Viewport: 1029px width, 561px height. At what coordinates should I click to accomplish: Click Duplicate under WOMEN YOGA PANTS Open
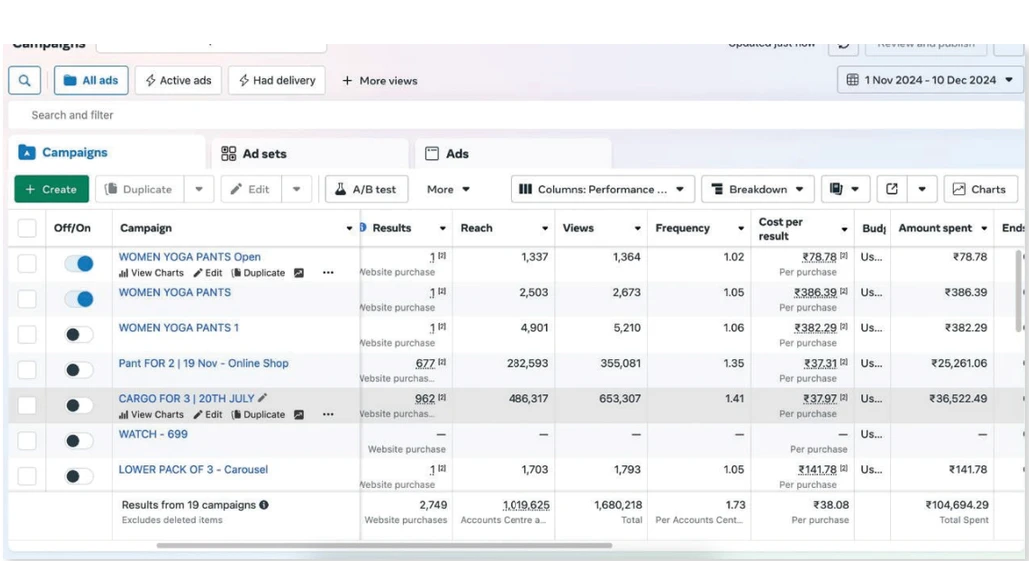pyautogui.click(x=258, y=273)
